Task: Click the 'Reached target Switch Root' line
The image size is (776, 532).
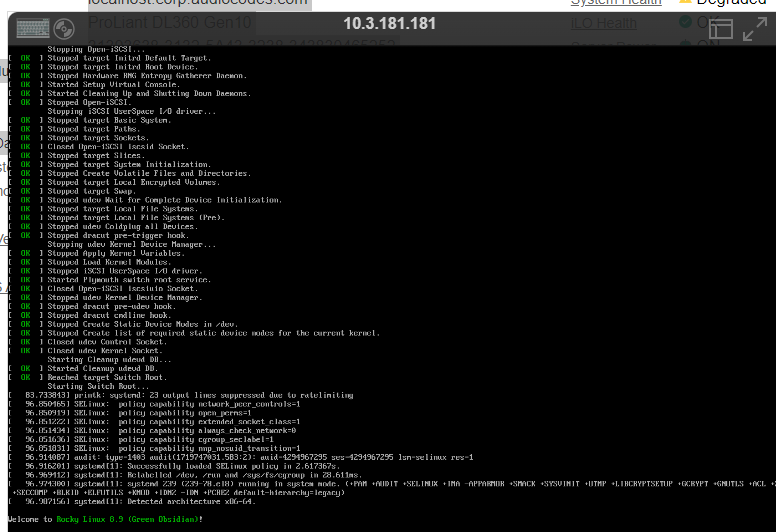Action: (x=110, y=376)
